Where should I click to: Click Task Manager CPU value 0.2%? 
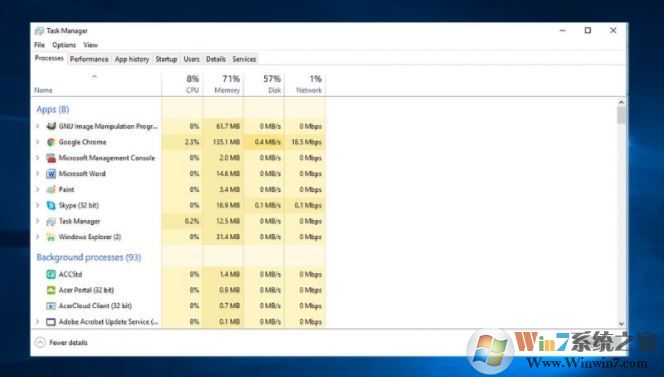(x=192, y=221)
